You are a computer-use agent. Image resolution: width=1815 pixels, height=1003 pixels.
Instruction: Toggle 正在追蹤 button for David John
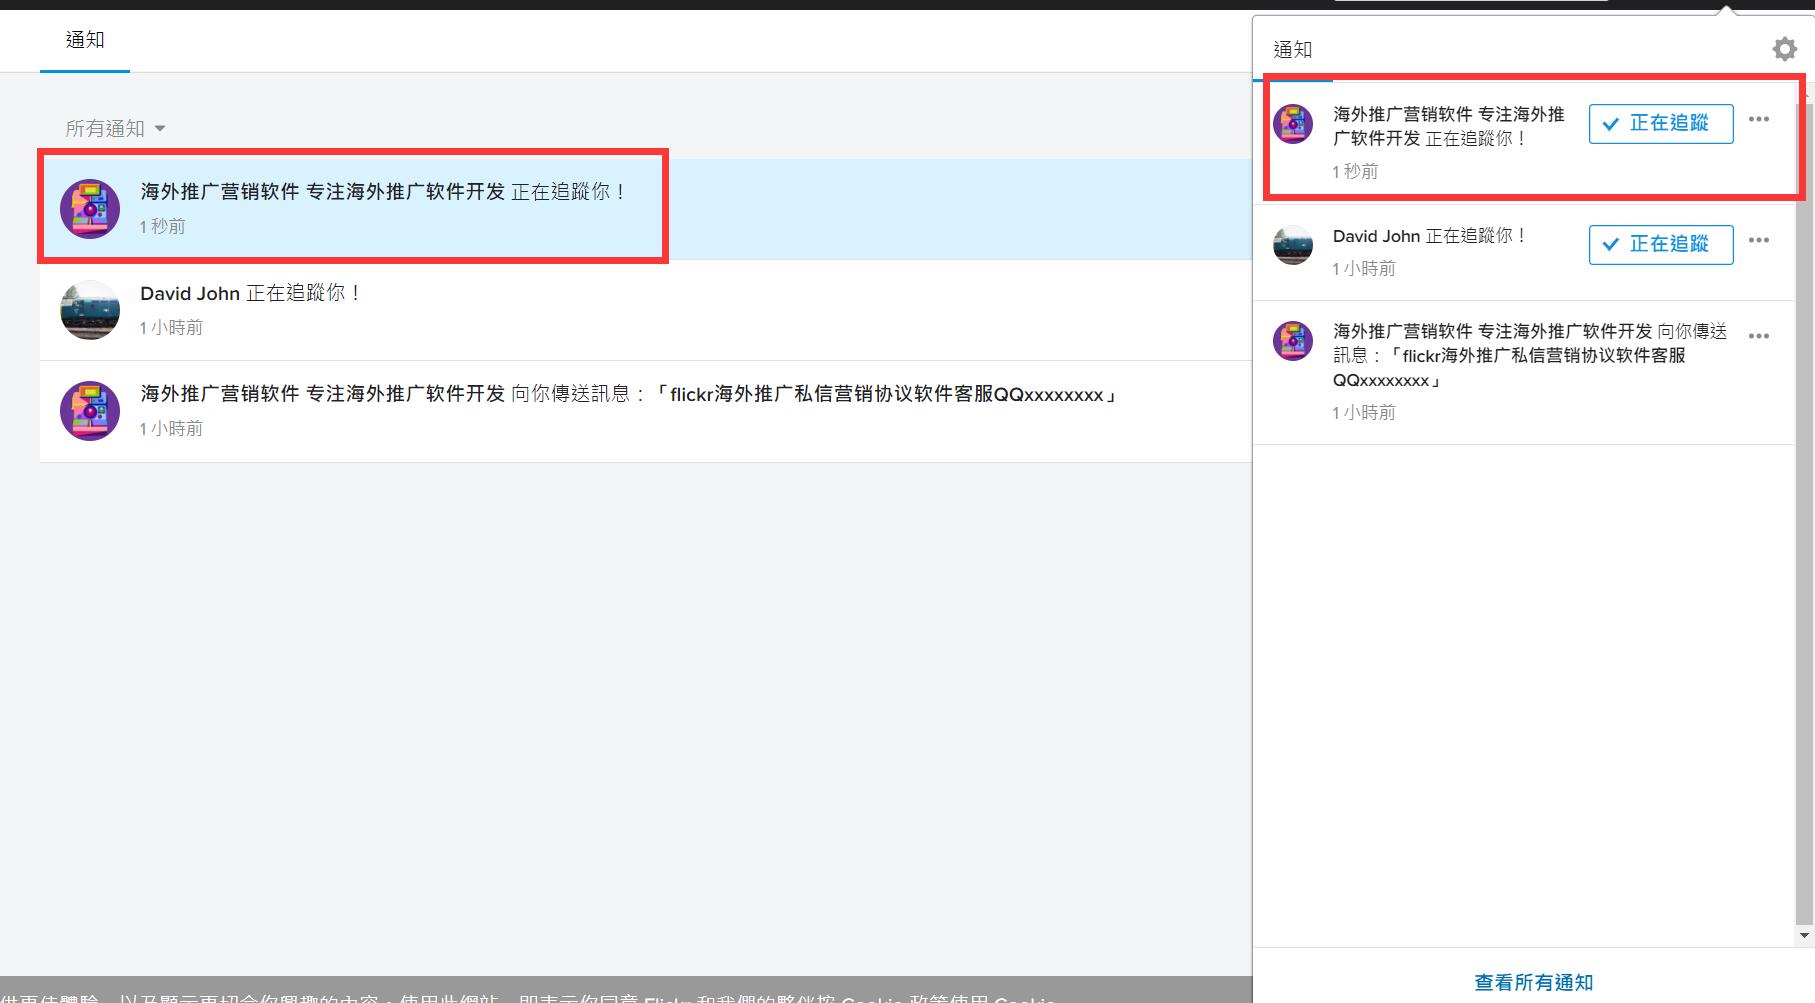1660,244
